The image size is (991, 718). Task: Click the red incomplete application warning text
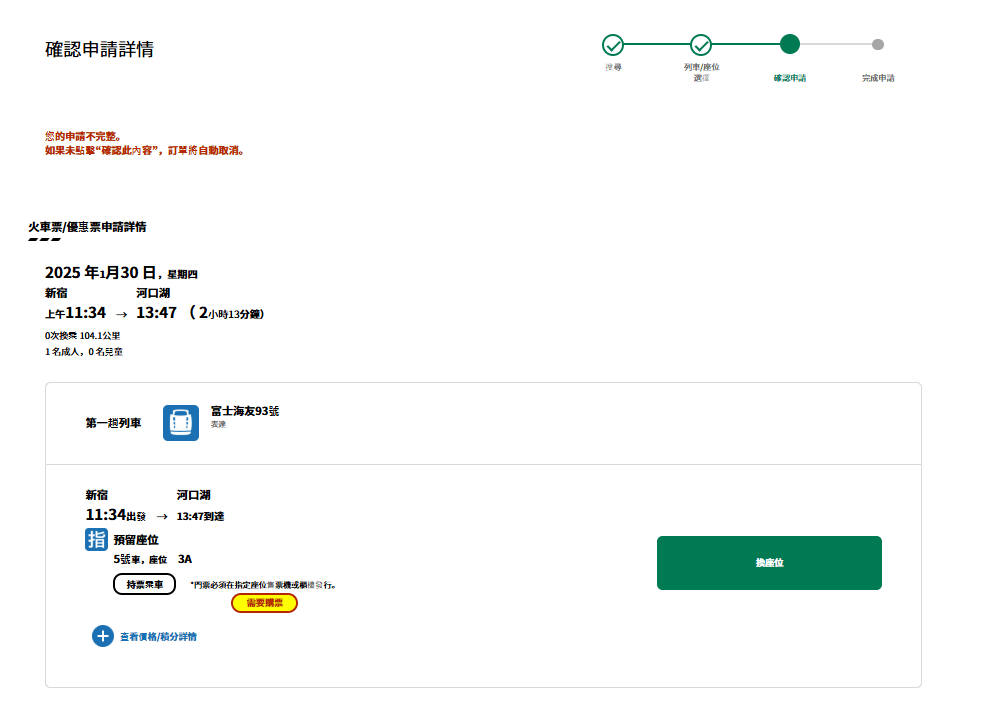tap(145, 143)
